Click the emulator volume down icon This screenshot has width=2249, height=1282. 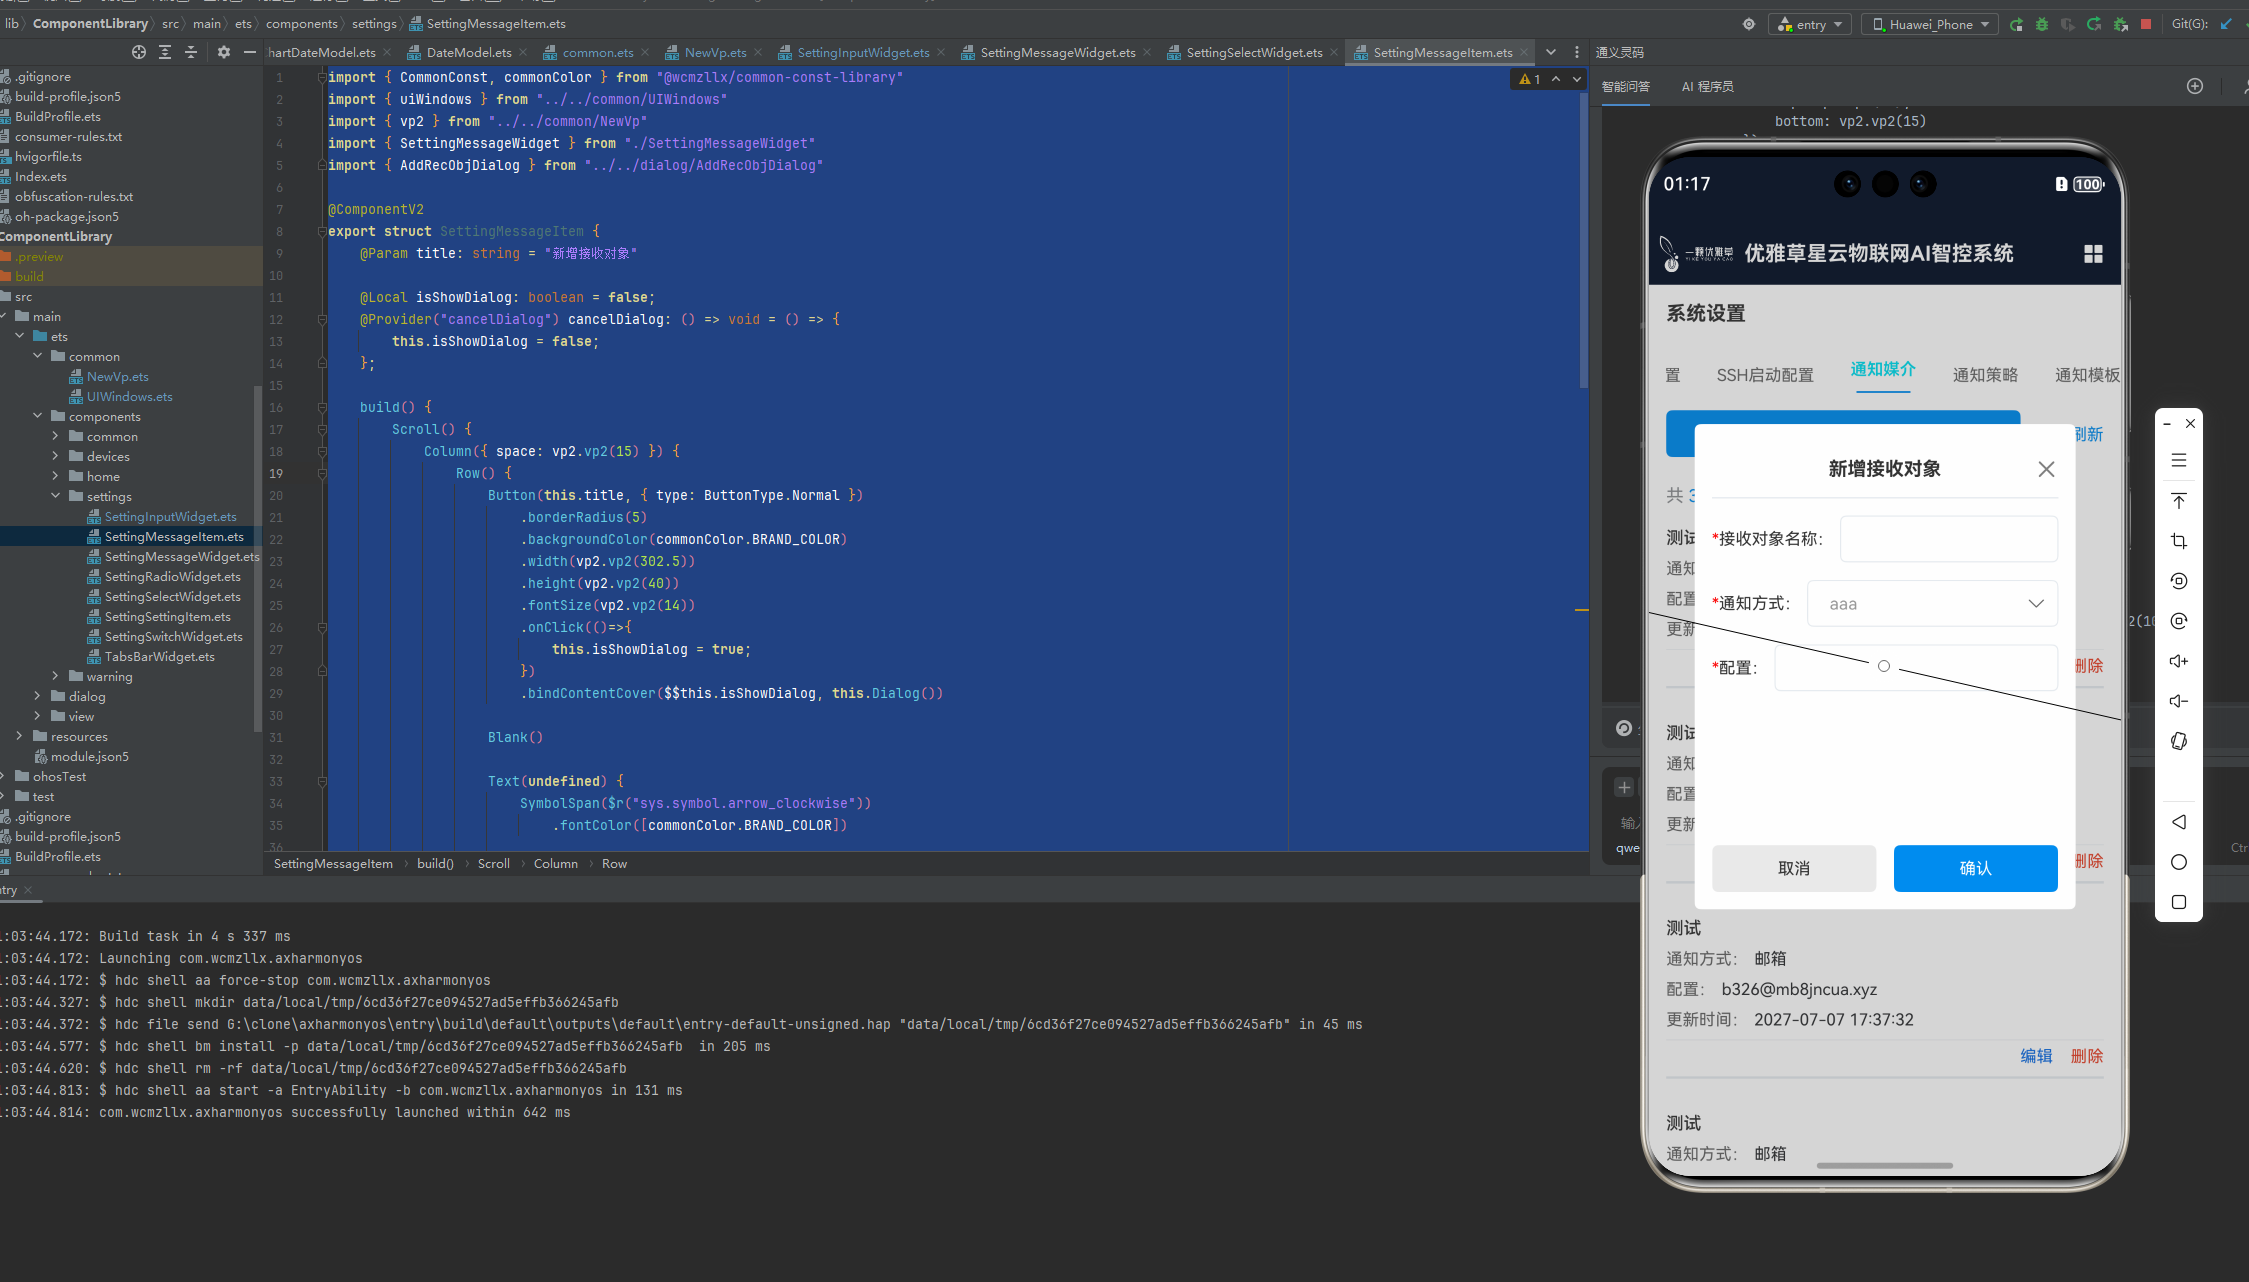[2179, 701]
